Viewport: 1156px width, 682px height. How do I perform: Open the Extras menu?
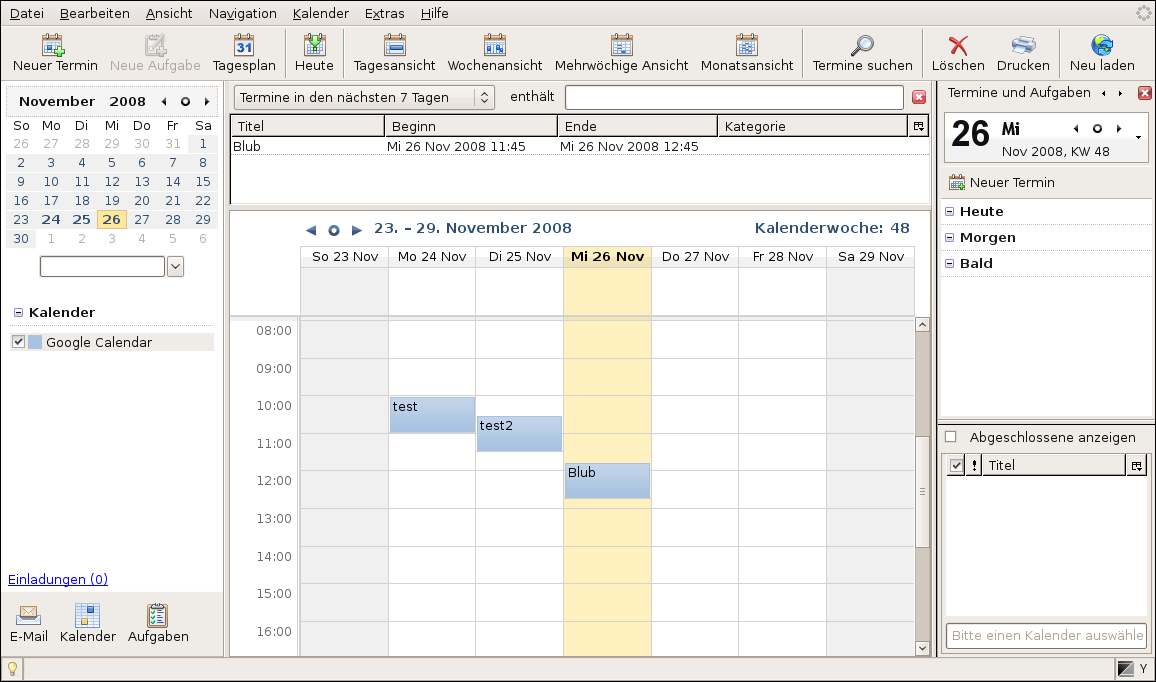385,13
